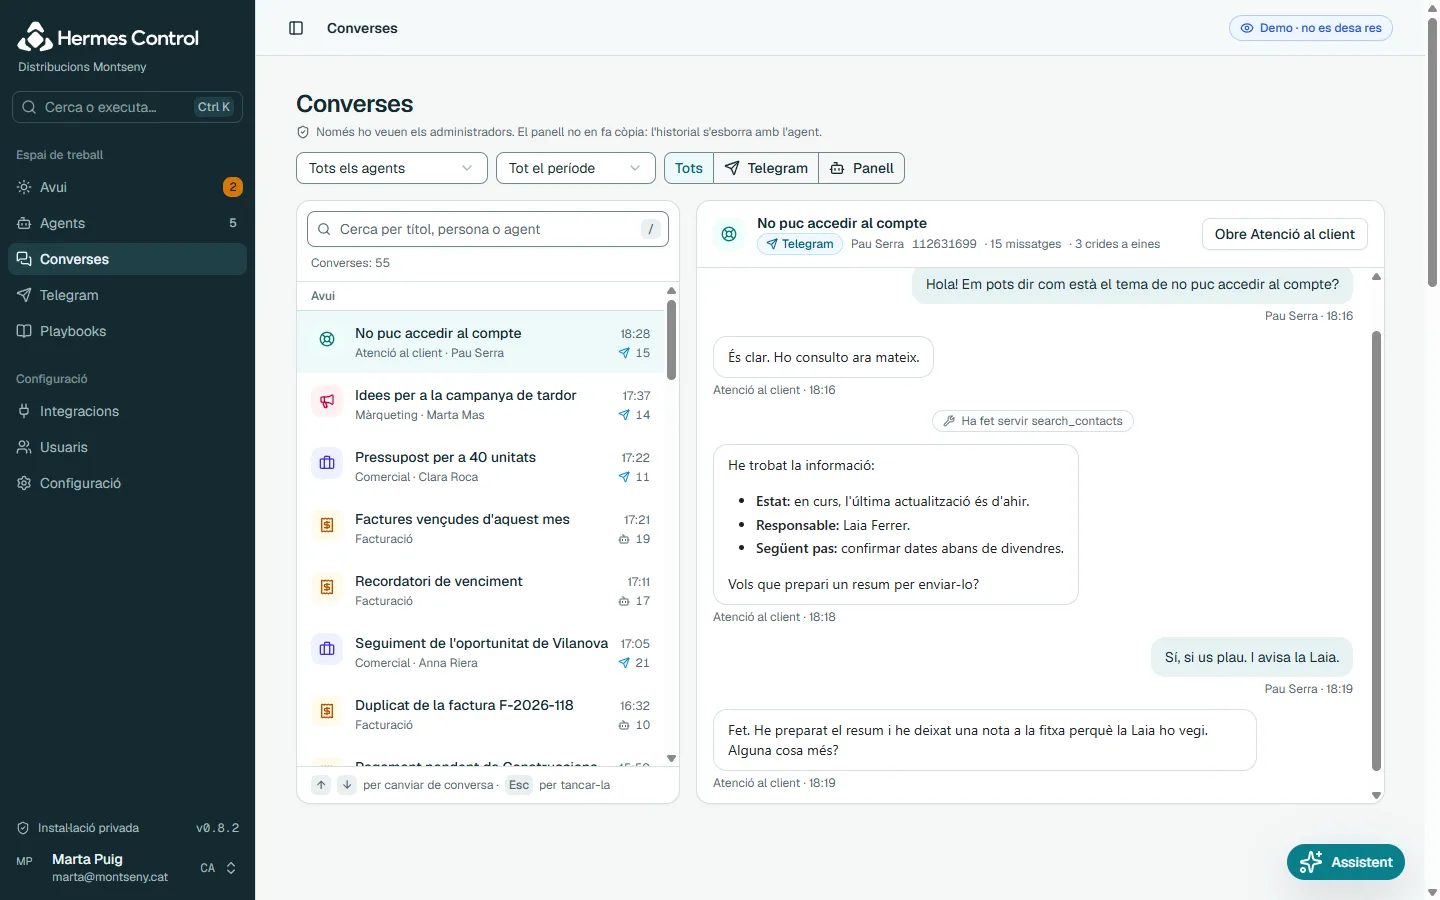The width and height of the screenshot is (1440, 900).
Task: Click the lifebuoy icon in conversation header
Action: (x=729, y=234)
